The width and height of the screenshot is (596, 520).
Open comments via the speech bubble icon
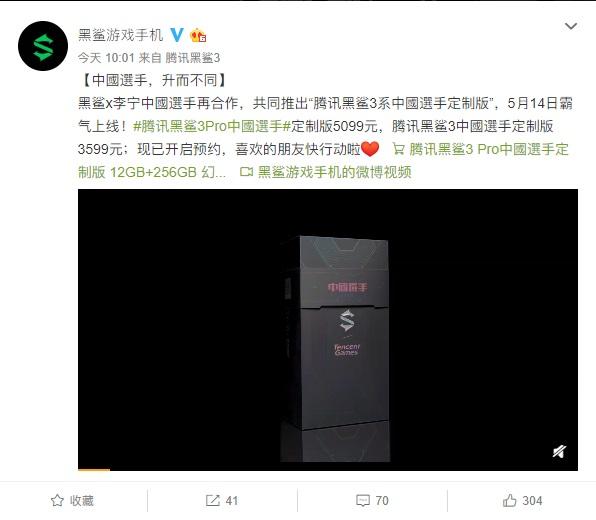pos(363,500)
